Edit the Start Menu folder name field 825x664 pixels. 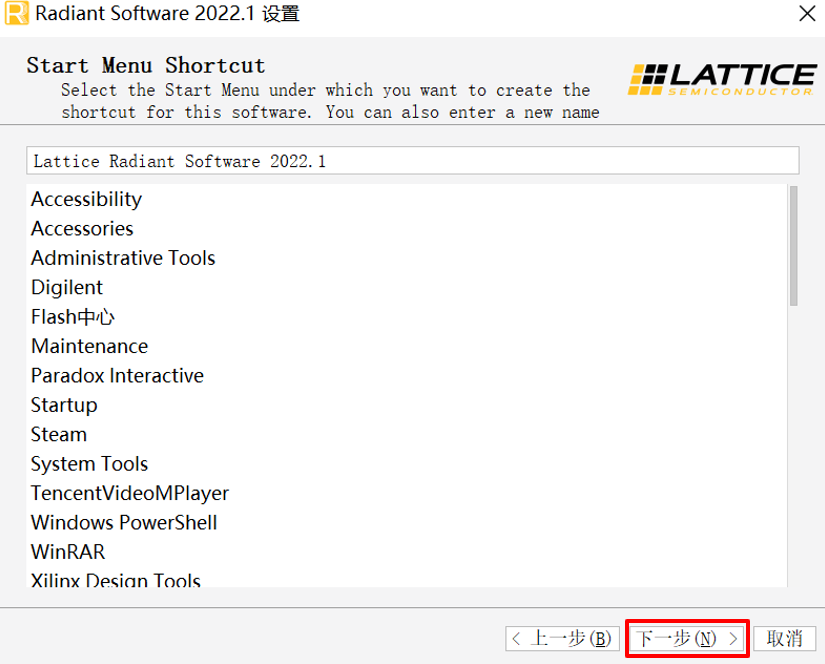[412, 160]
